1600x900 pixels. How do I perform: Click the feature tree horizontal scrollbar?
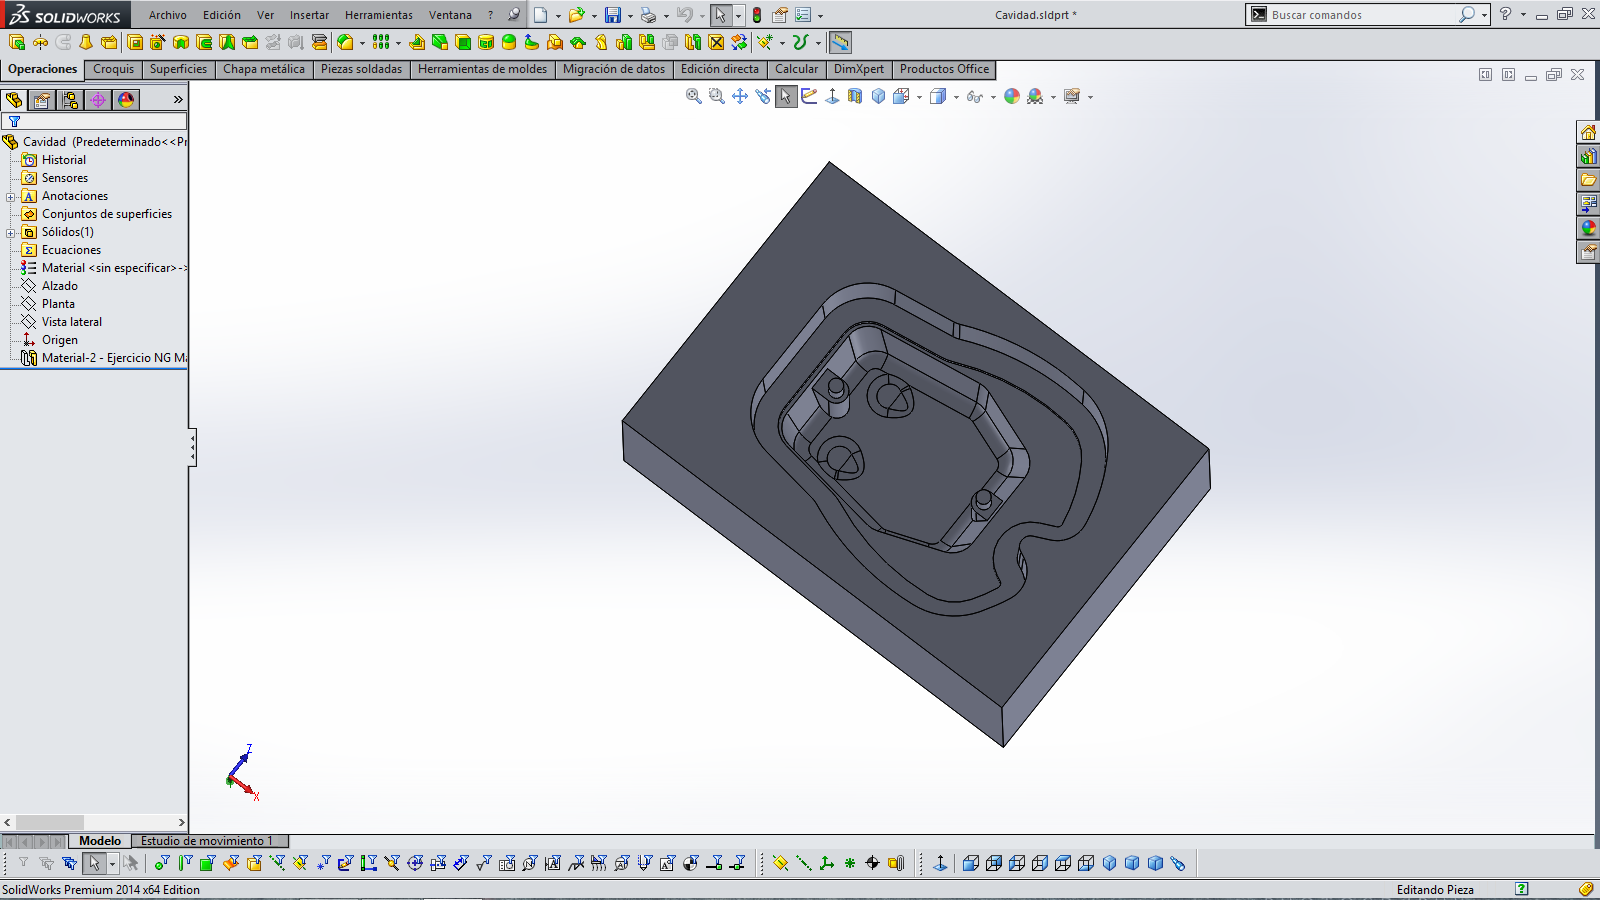tap(94, 822)
